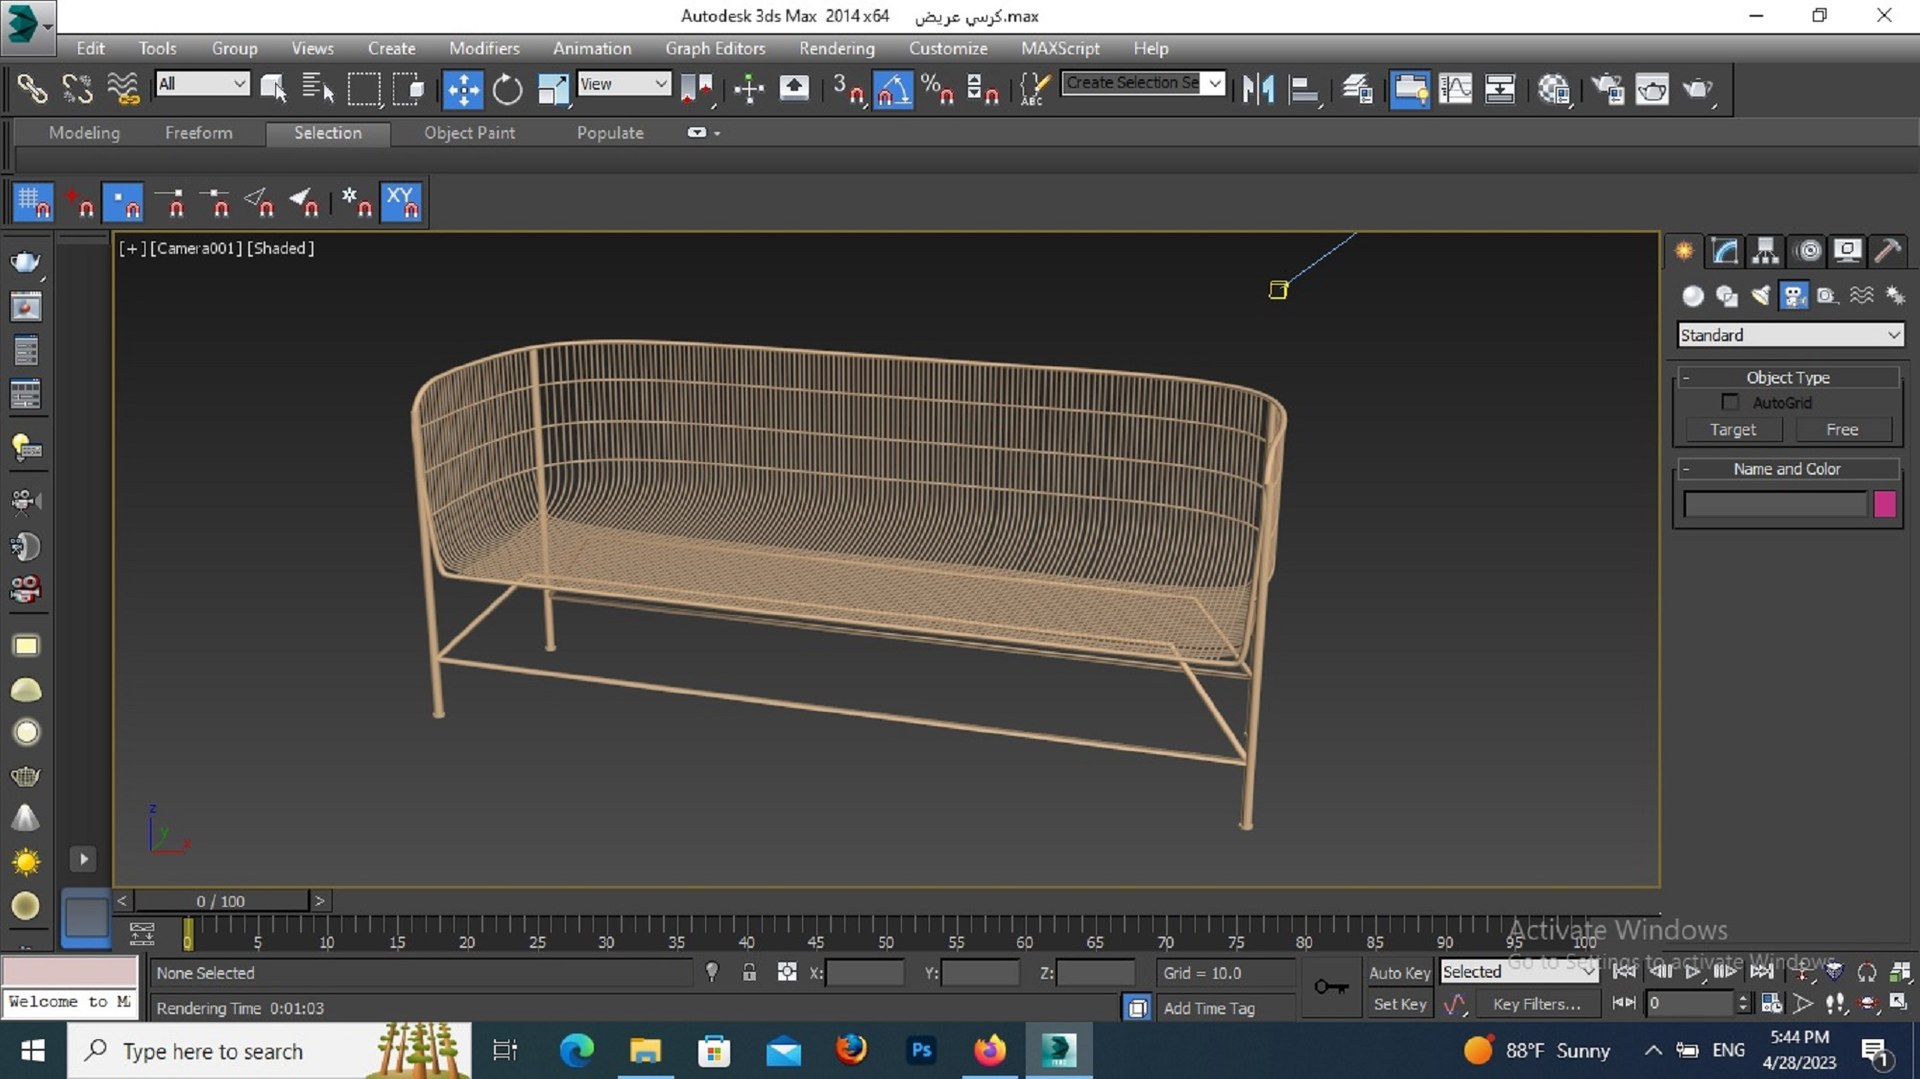Play the animation
The height and width of the screenshot is (1079, 1920).
1692,971
